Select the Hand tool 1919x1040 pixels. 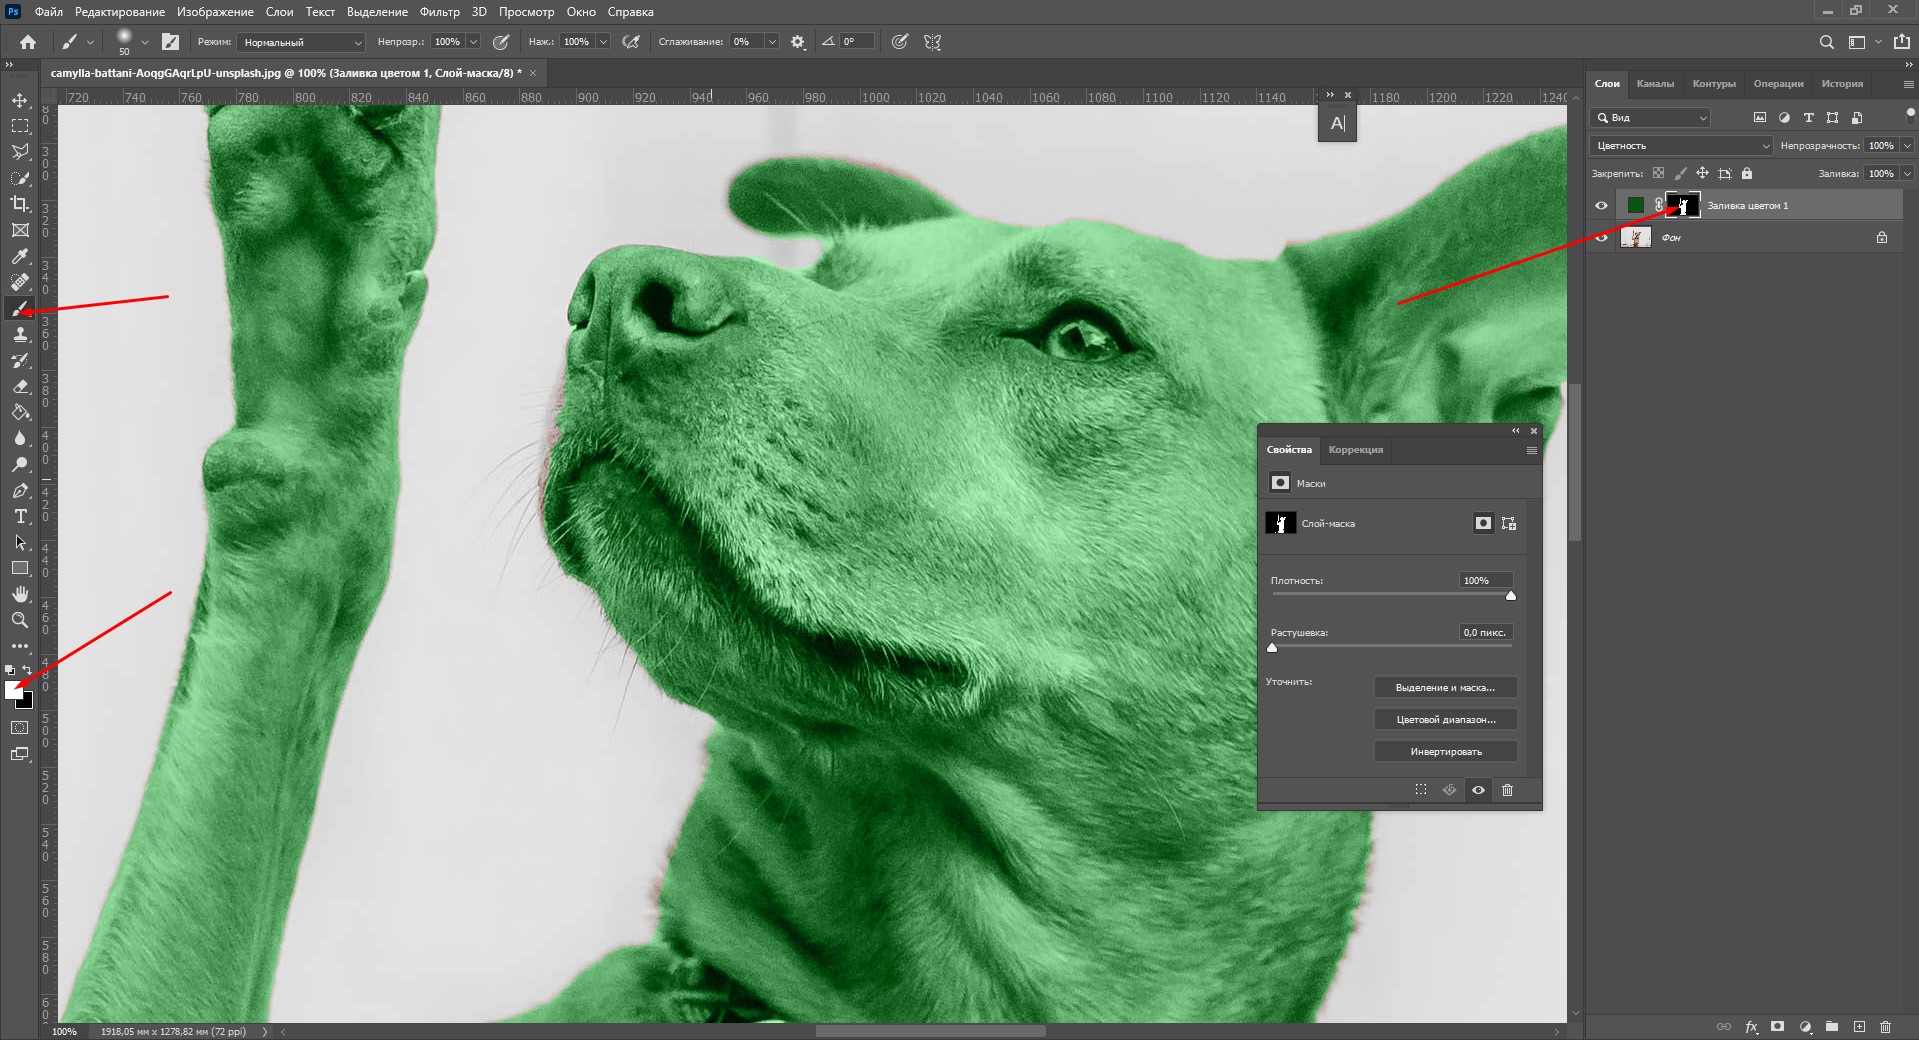click(20, 594)
